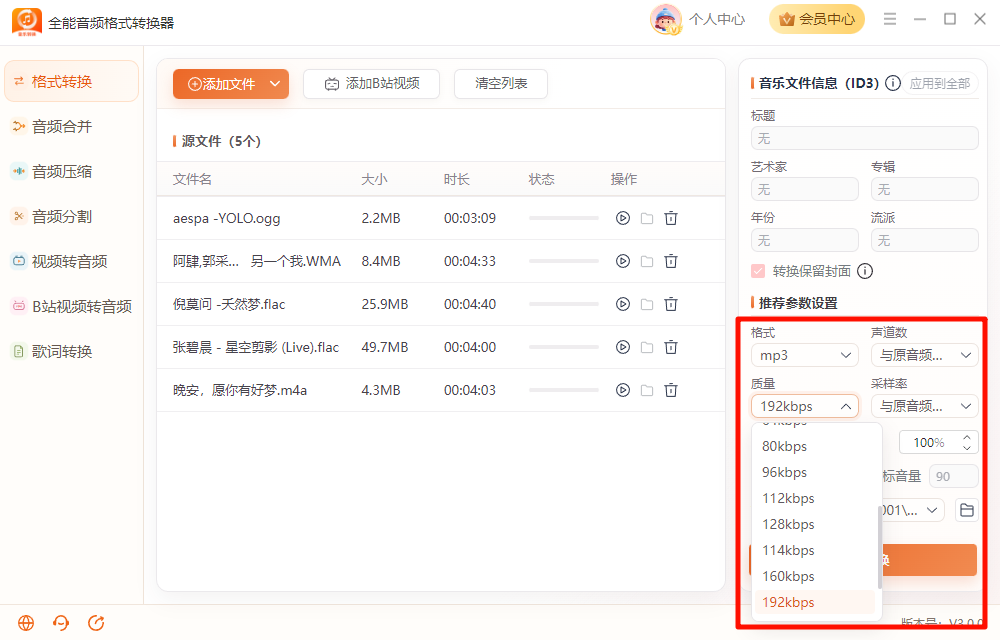Open the 声道数 dropdown

[925, 355]
